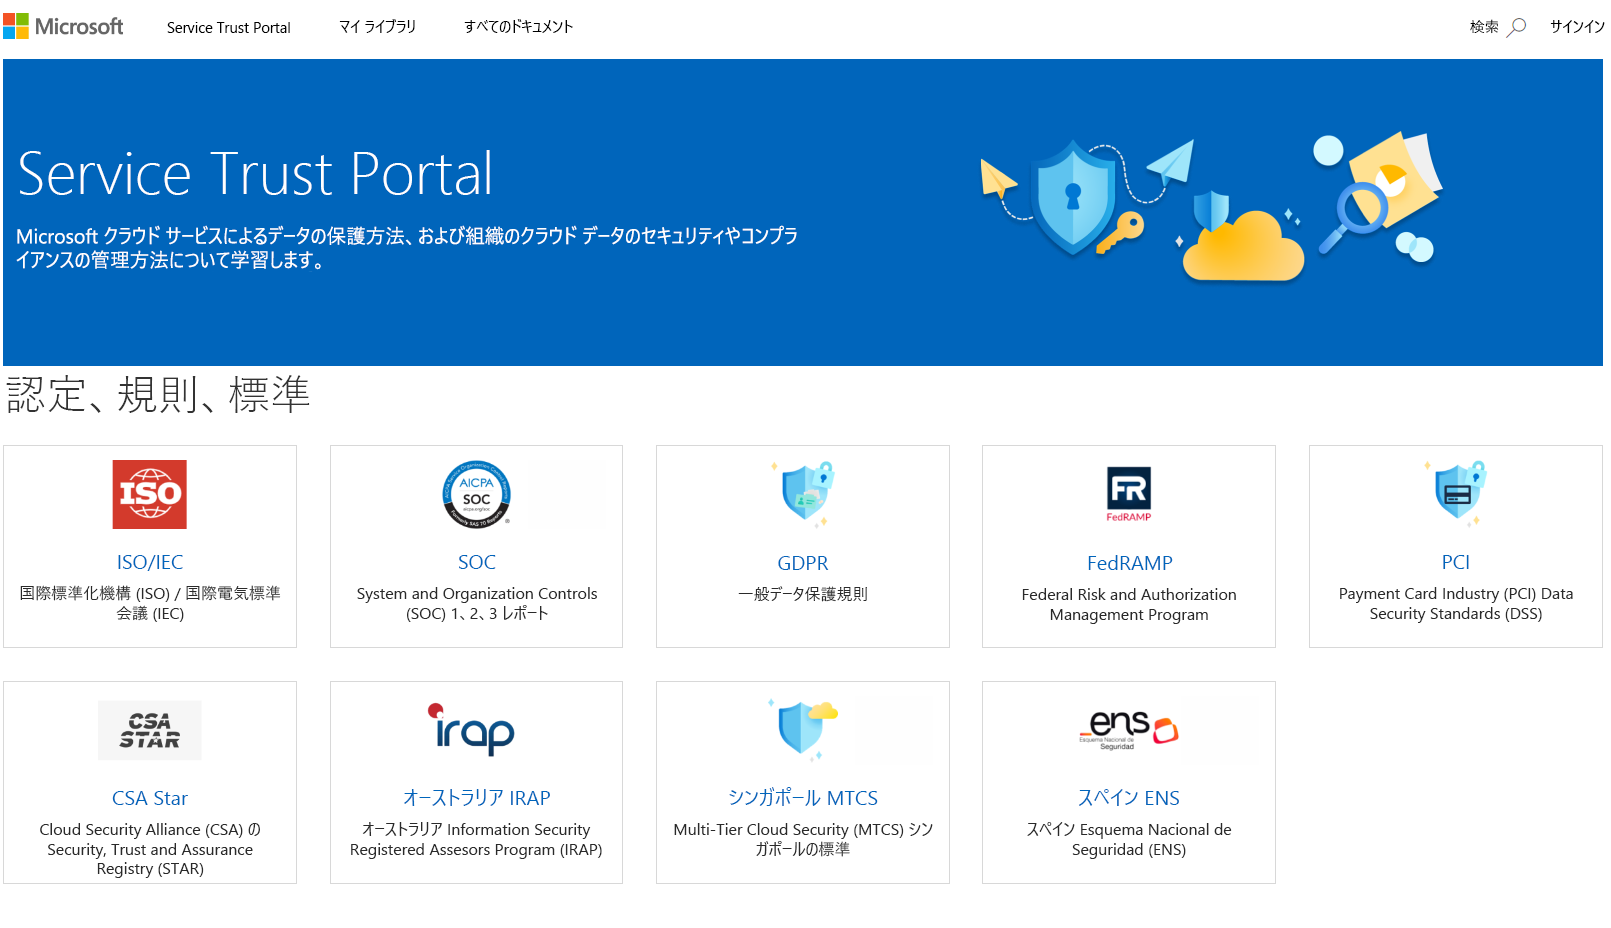
Task: Click the ISO red logo icon
Action: [x=150, y=494]
